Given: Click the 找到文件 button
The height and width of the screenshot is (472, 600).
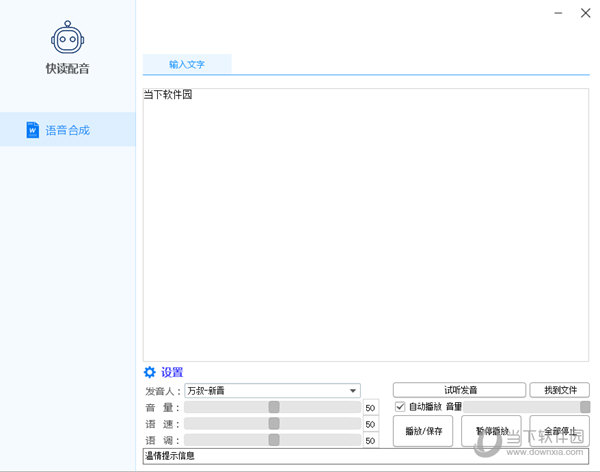Looking at the screenshot, I should [560, 390].
